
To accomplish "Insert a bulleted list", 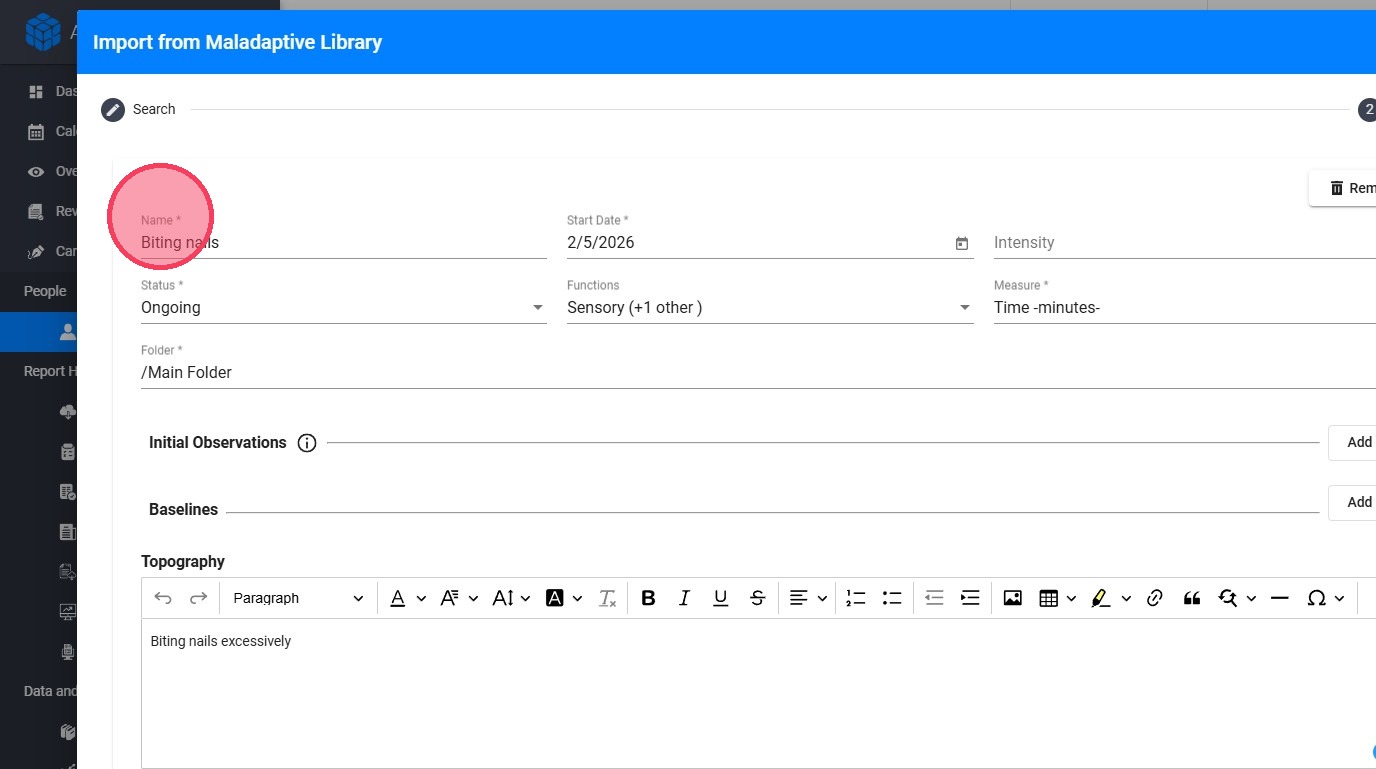I will (892, 598).
